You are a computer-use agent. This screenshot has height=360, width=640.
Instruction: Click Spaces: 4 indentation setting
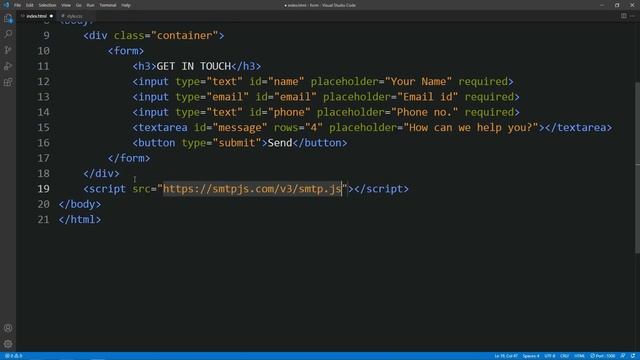click(531, 356)
